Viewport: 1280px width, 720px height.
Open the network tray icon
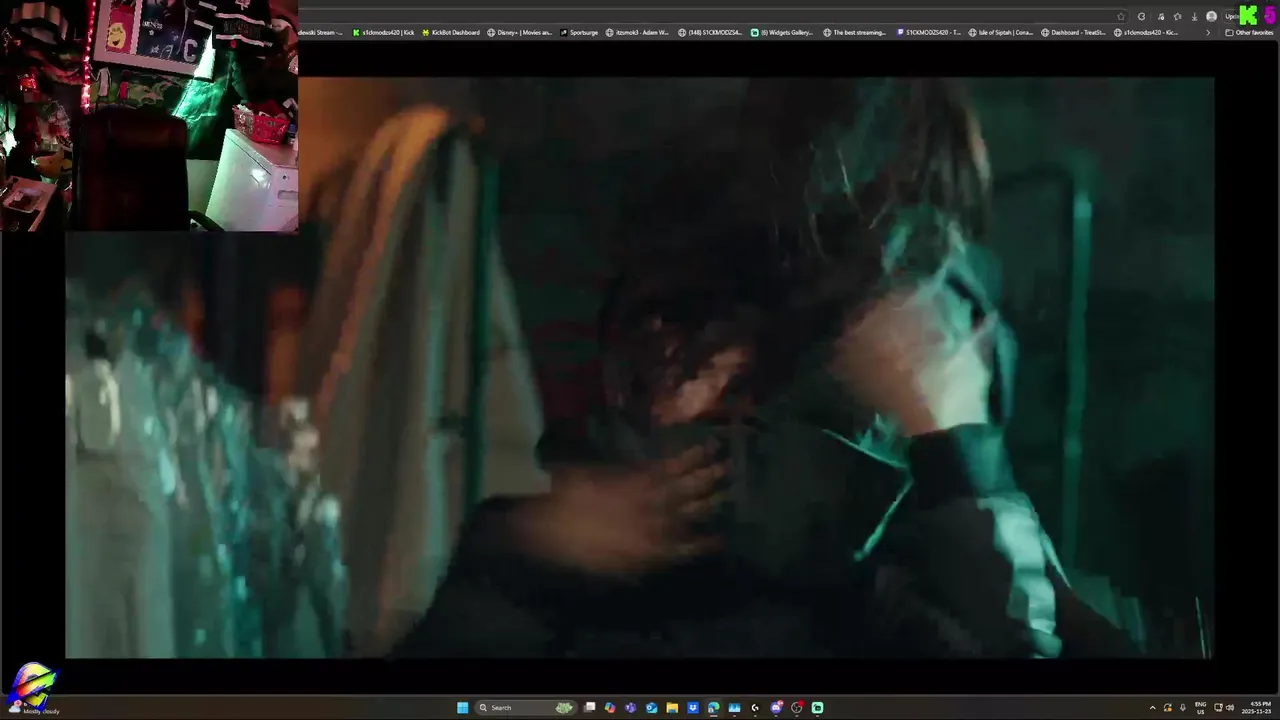(x=1218, y=708)
